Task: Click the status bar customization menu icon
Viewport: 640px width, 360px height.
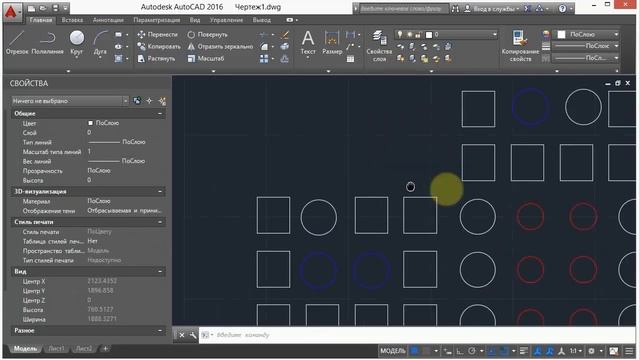Action: (x=629, y=351)
